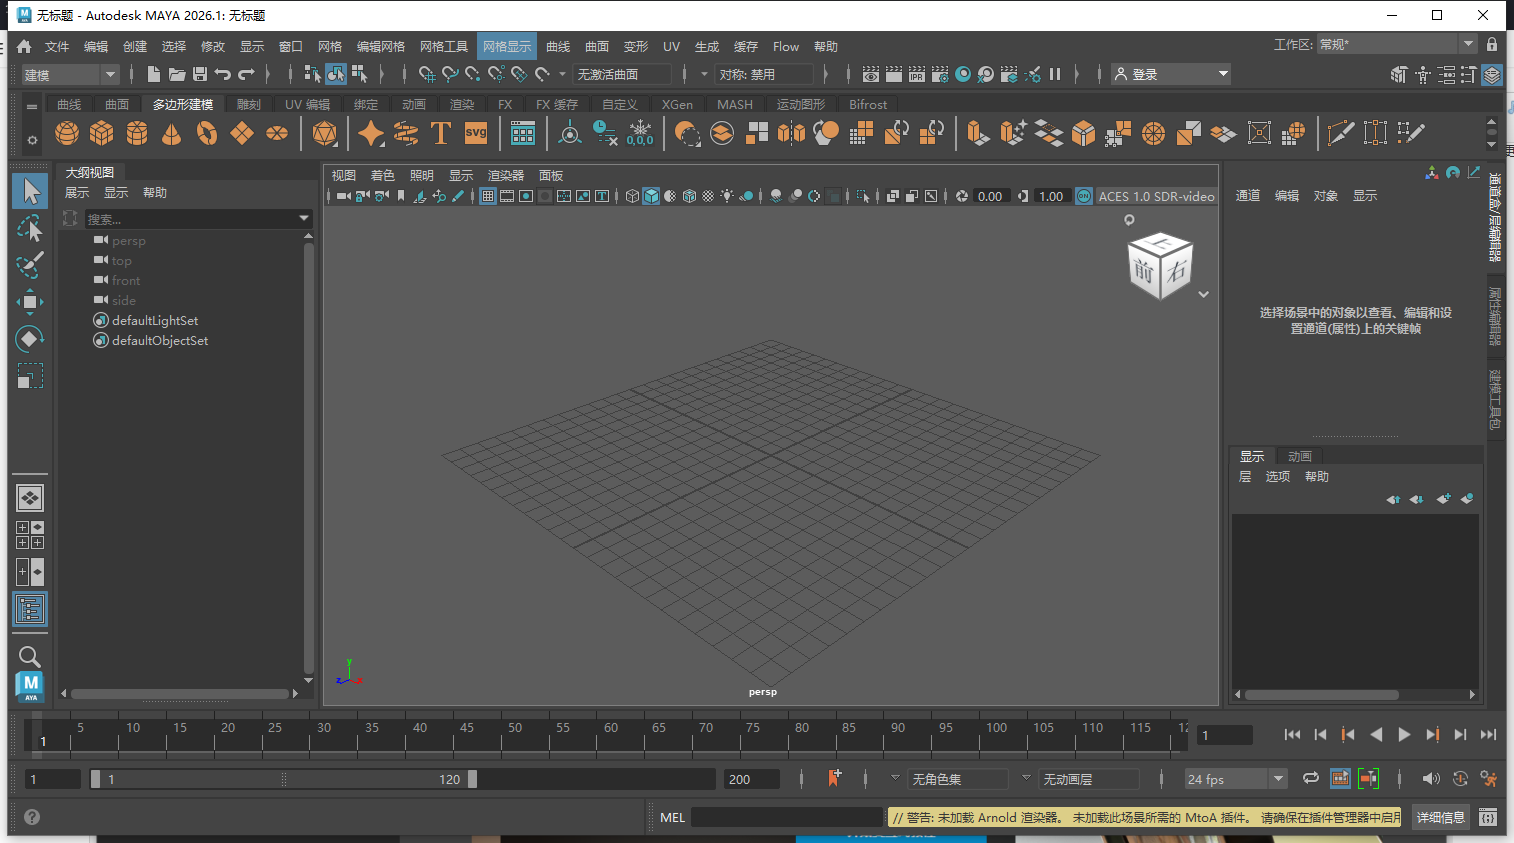Switch to the UV 编辑 shelf tab
1514x843 pixels.
pos(307,104)
